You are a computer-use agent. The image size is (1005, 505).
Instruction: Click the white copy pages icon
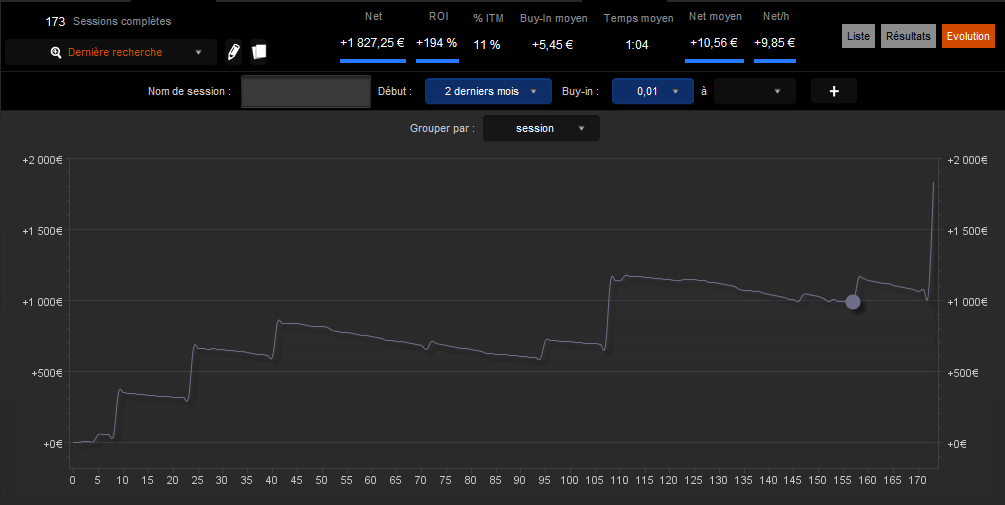point(259,52)
